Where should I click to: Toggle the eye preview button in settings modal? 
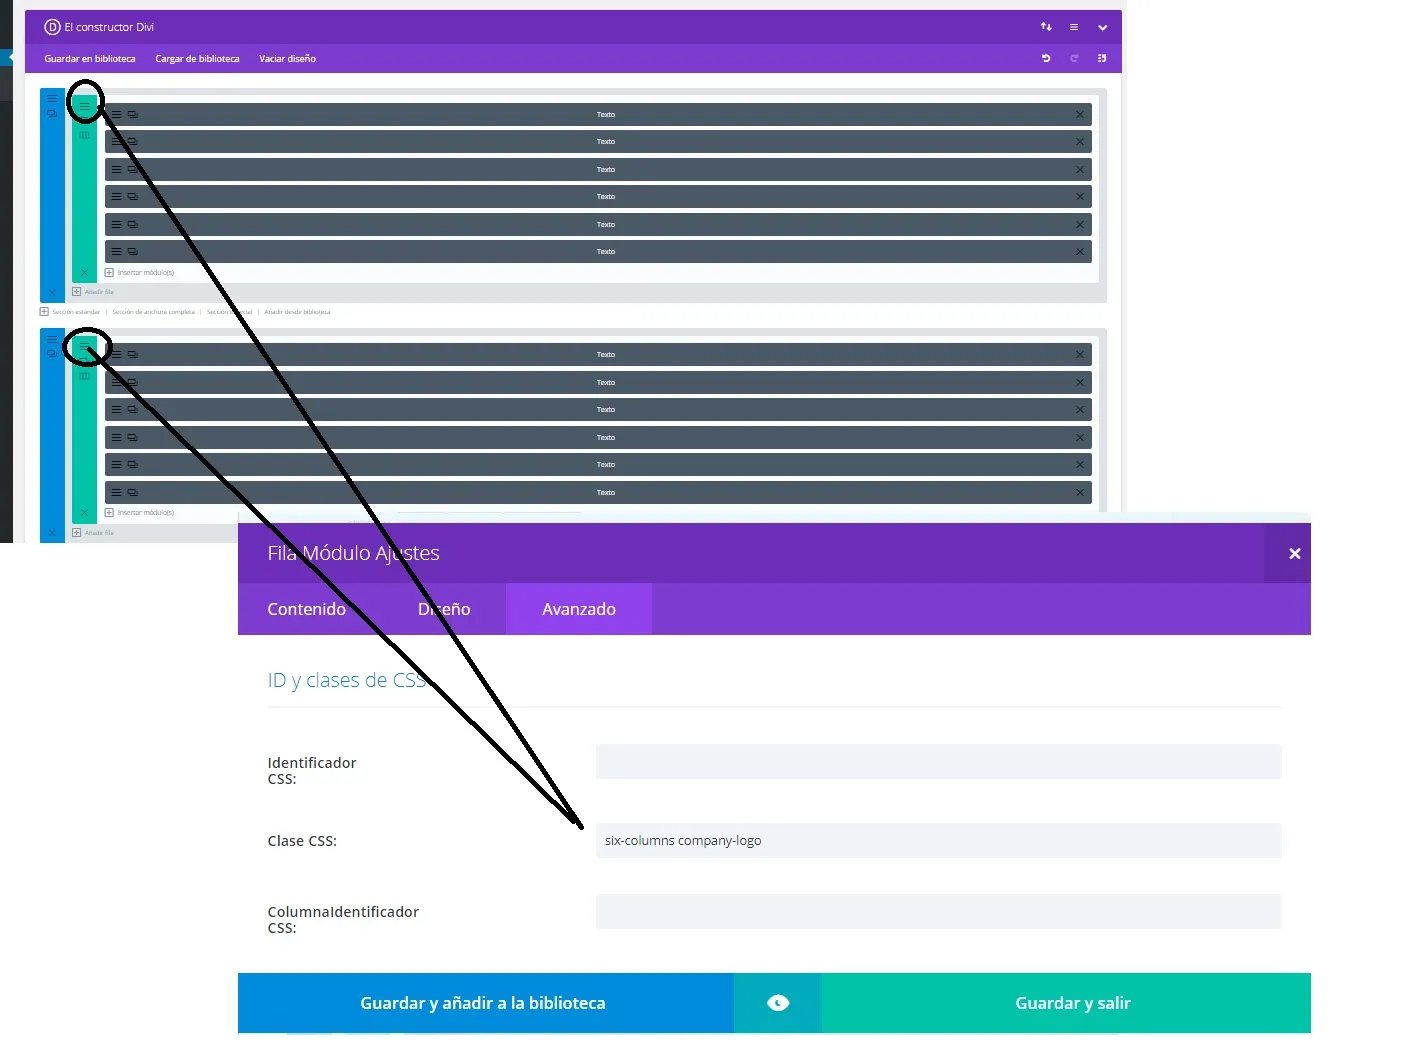(777, 1003)
